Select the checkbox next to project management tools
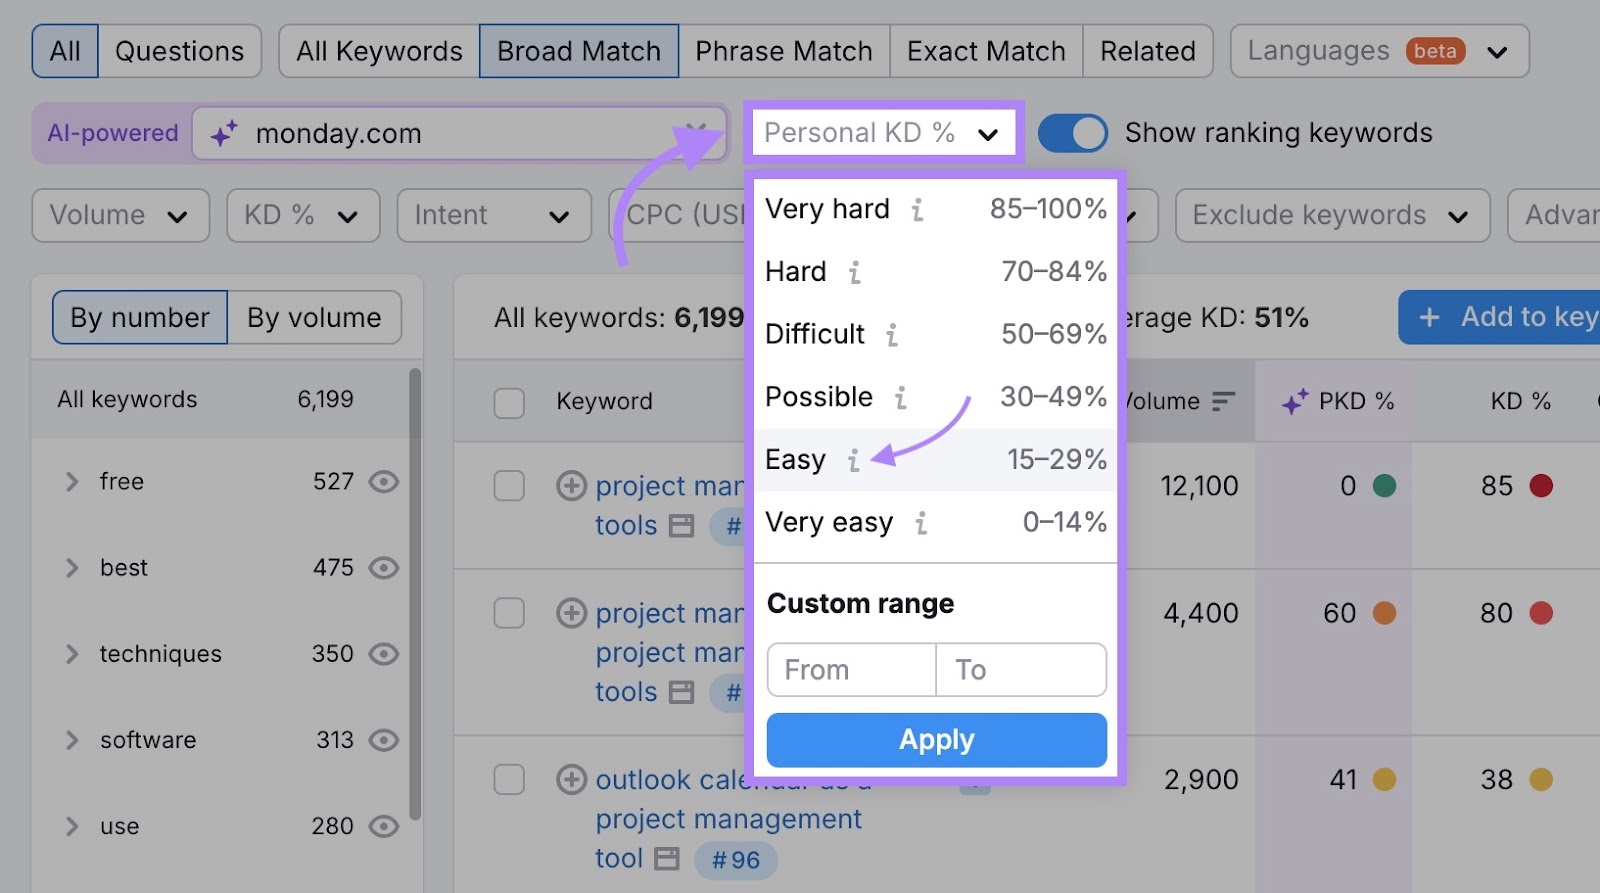The image size is (1600, 893). coord(509,485)
